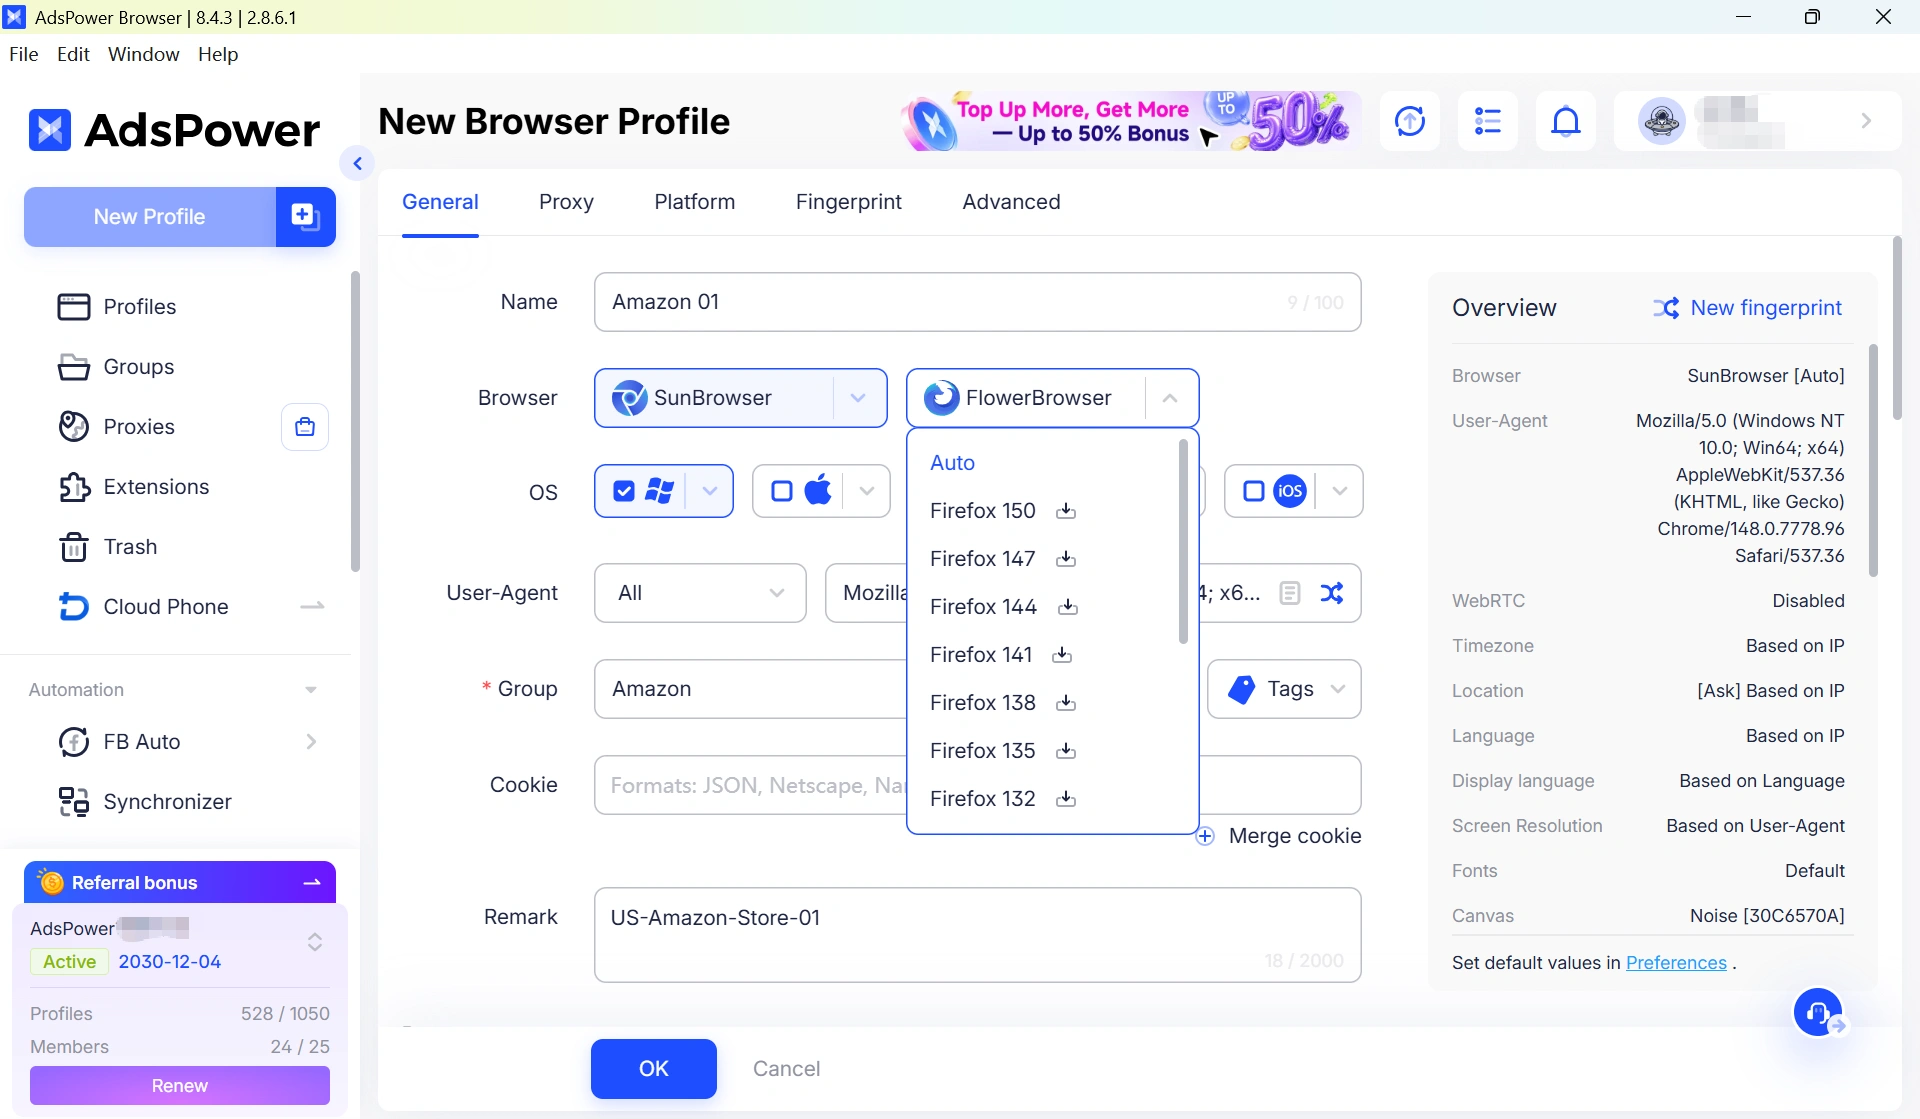Switch to the Fingerprint tab

[x=849, y=202]
